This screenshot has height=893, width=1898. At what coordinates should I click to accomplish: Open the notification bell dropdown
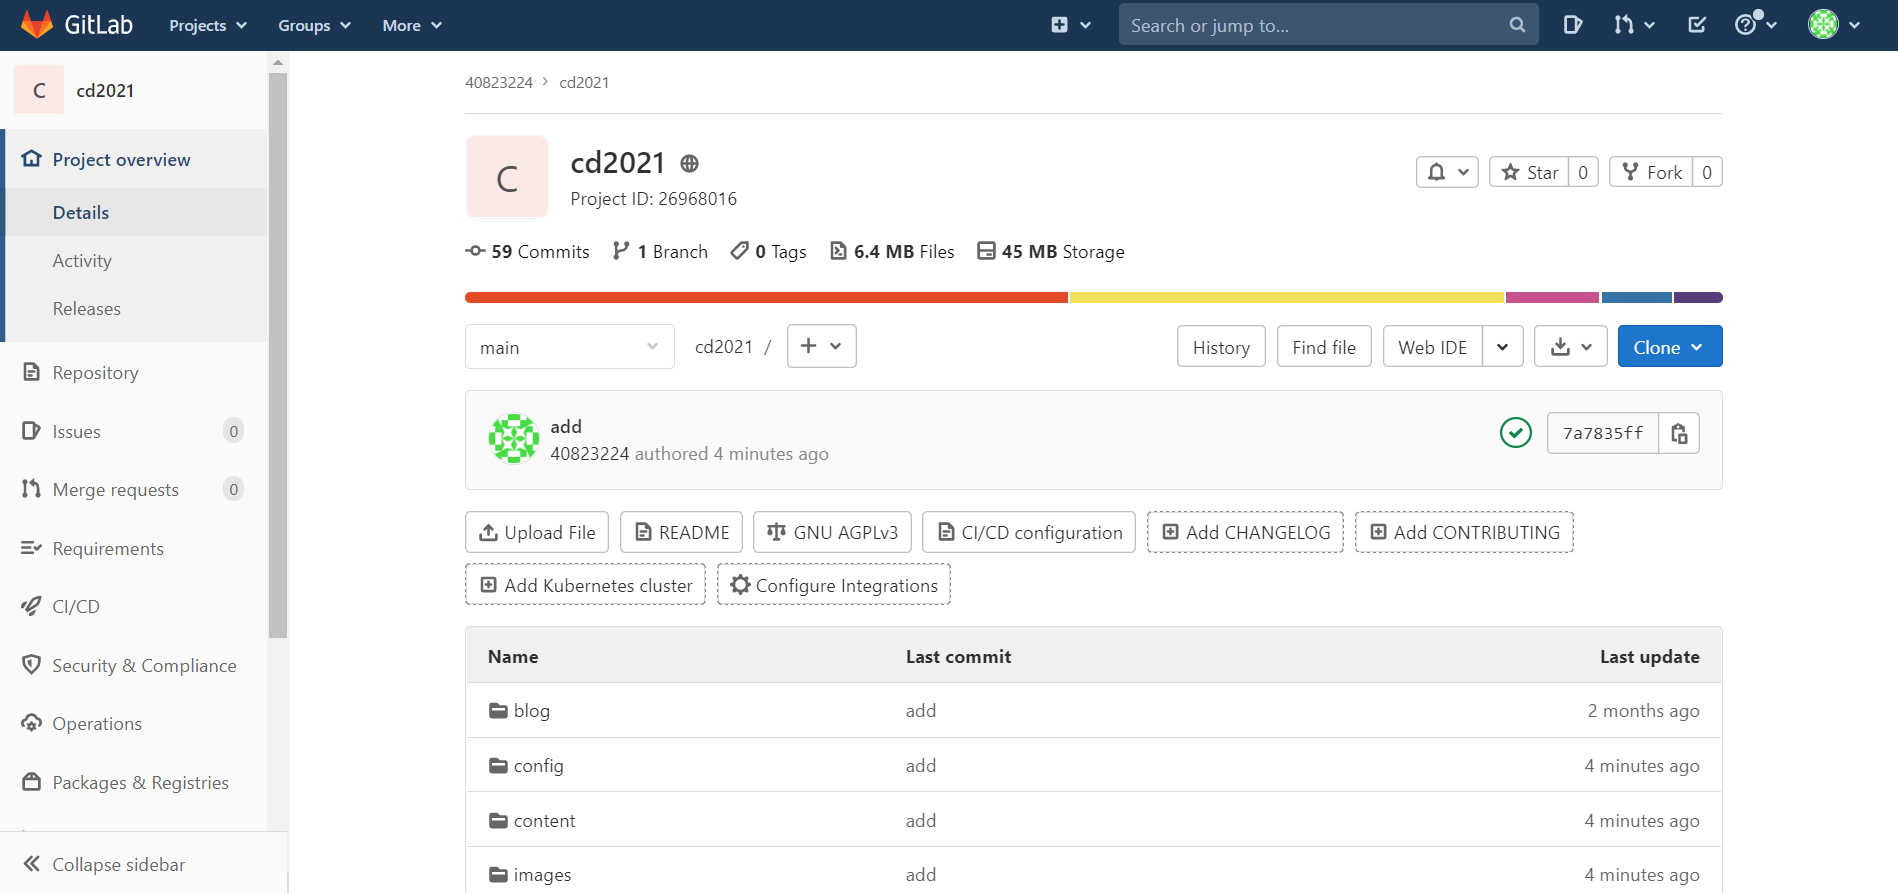(x=1447, y=172)
